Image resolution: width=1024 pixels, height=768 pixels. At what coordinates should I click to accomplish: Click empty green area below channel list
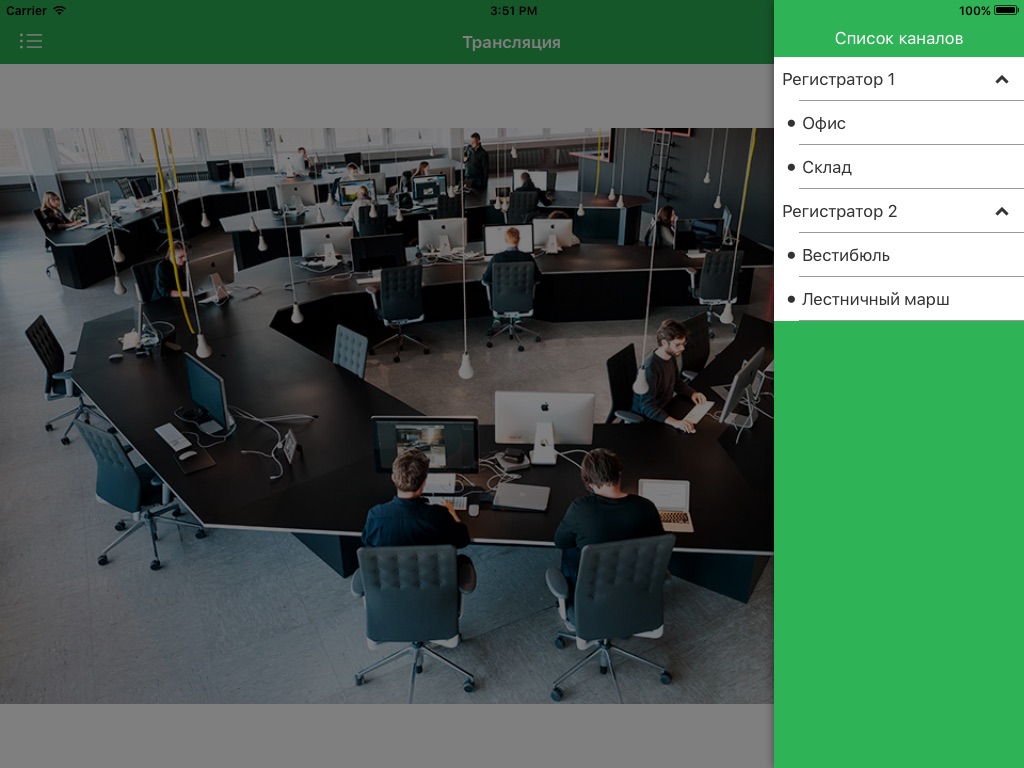[899, 544]
